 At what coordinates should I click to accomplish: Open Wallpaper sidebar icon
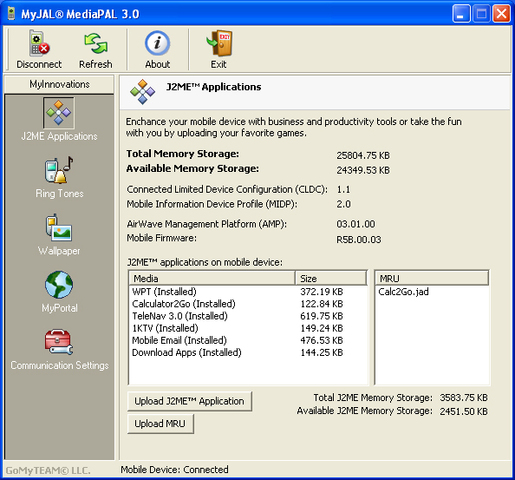tap(59, 228)
